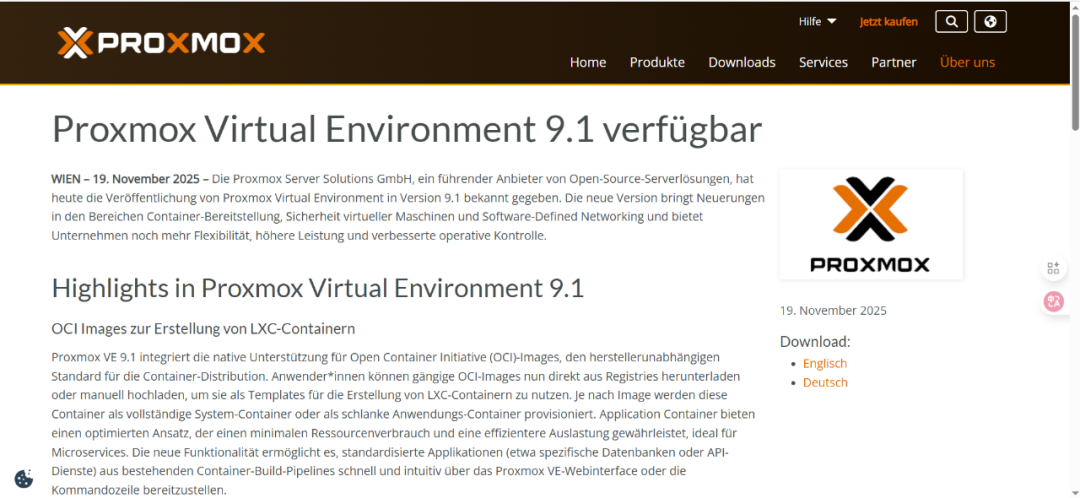Click the 'Highlights in Proxmox Virtual Environment 9.1' heading

(x=318, y=288)
